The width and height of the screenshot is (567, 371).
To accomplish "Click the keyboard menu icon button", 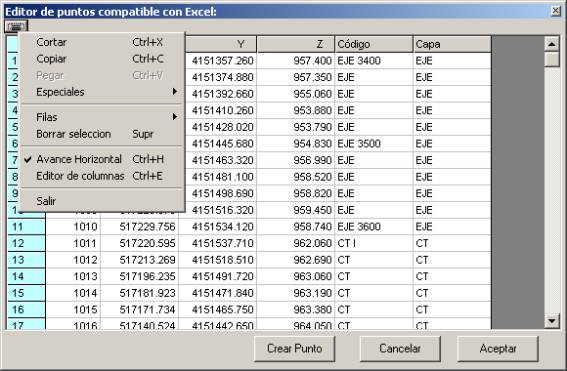I will tap(16, 26).
